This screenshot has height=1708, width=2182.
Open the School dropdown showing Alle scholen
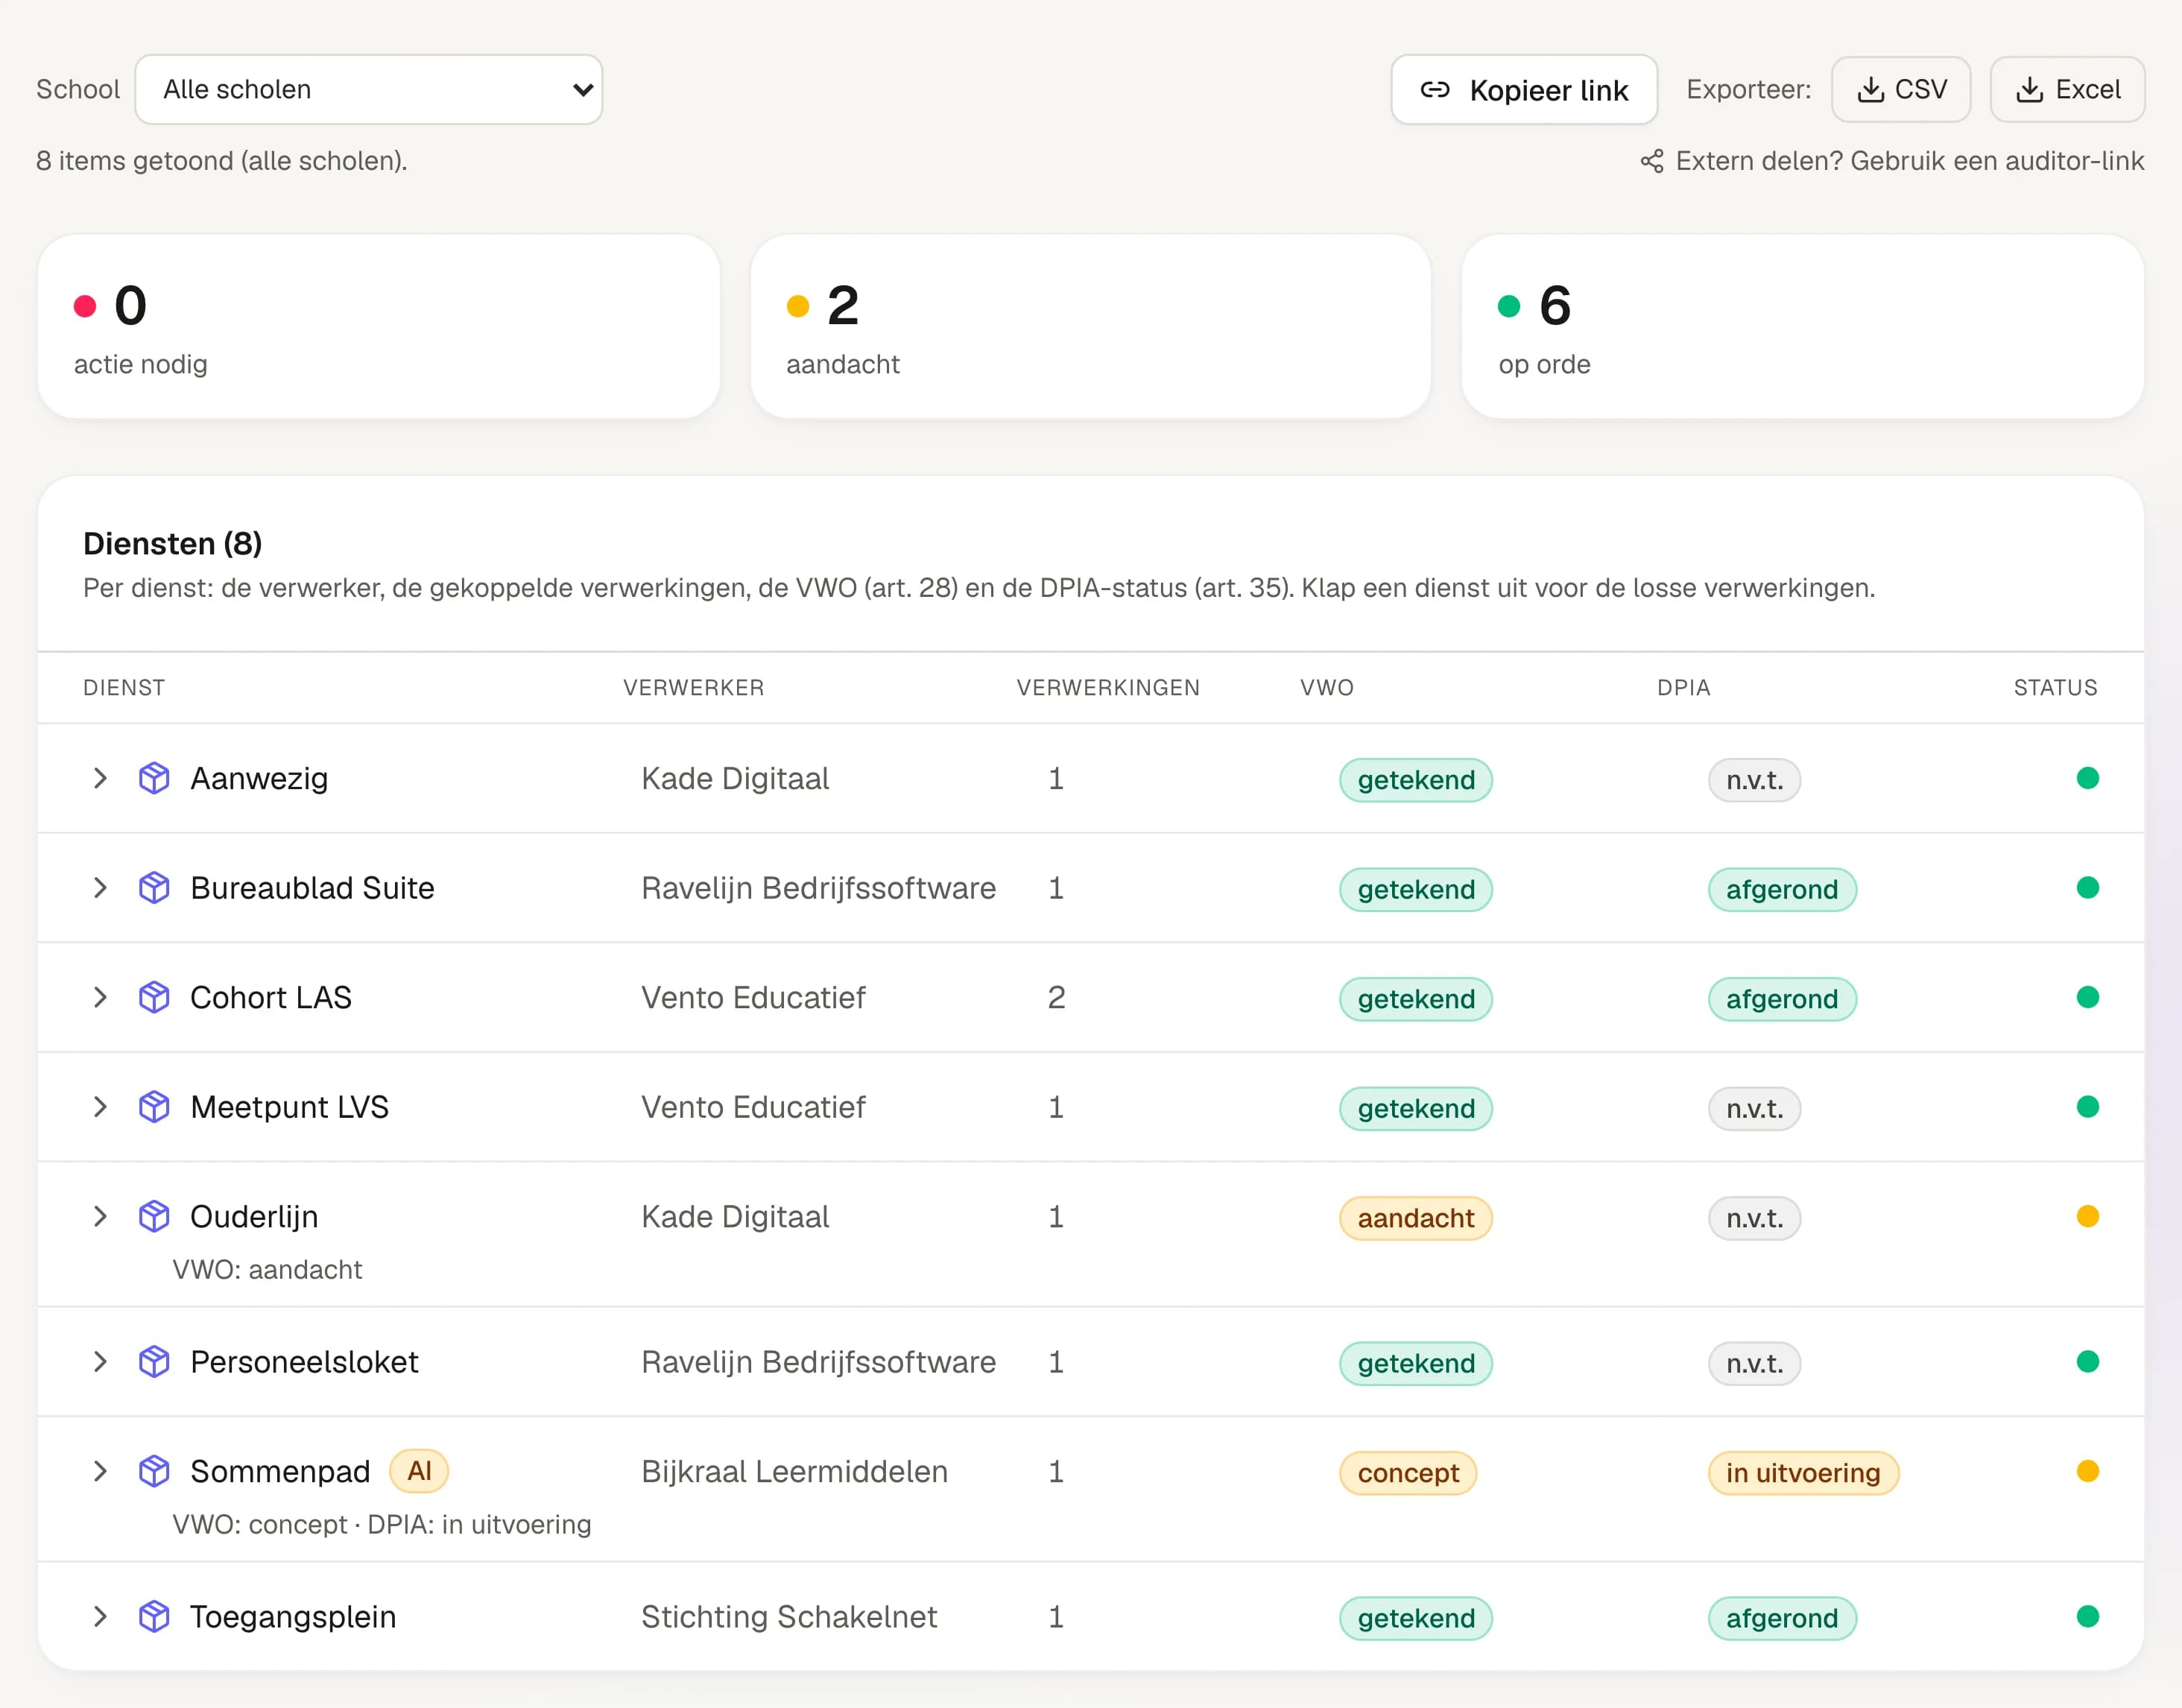(368, 90)
